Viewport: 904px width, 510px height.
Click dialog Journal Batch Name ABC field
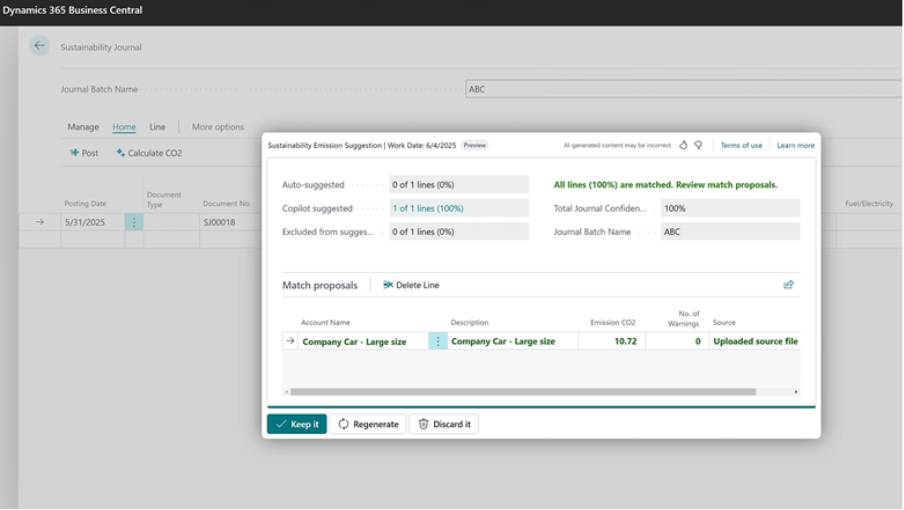pos(730,232)
